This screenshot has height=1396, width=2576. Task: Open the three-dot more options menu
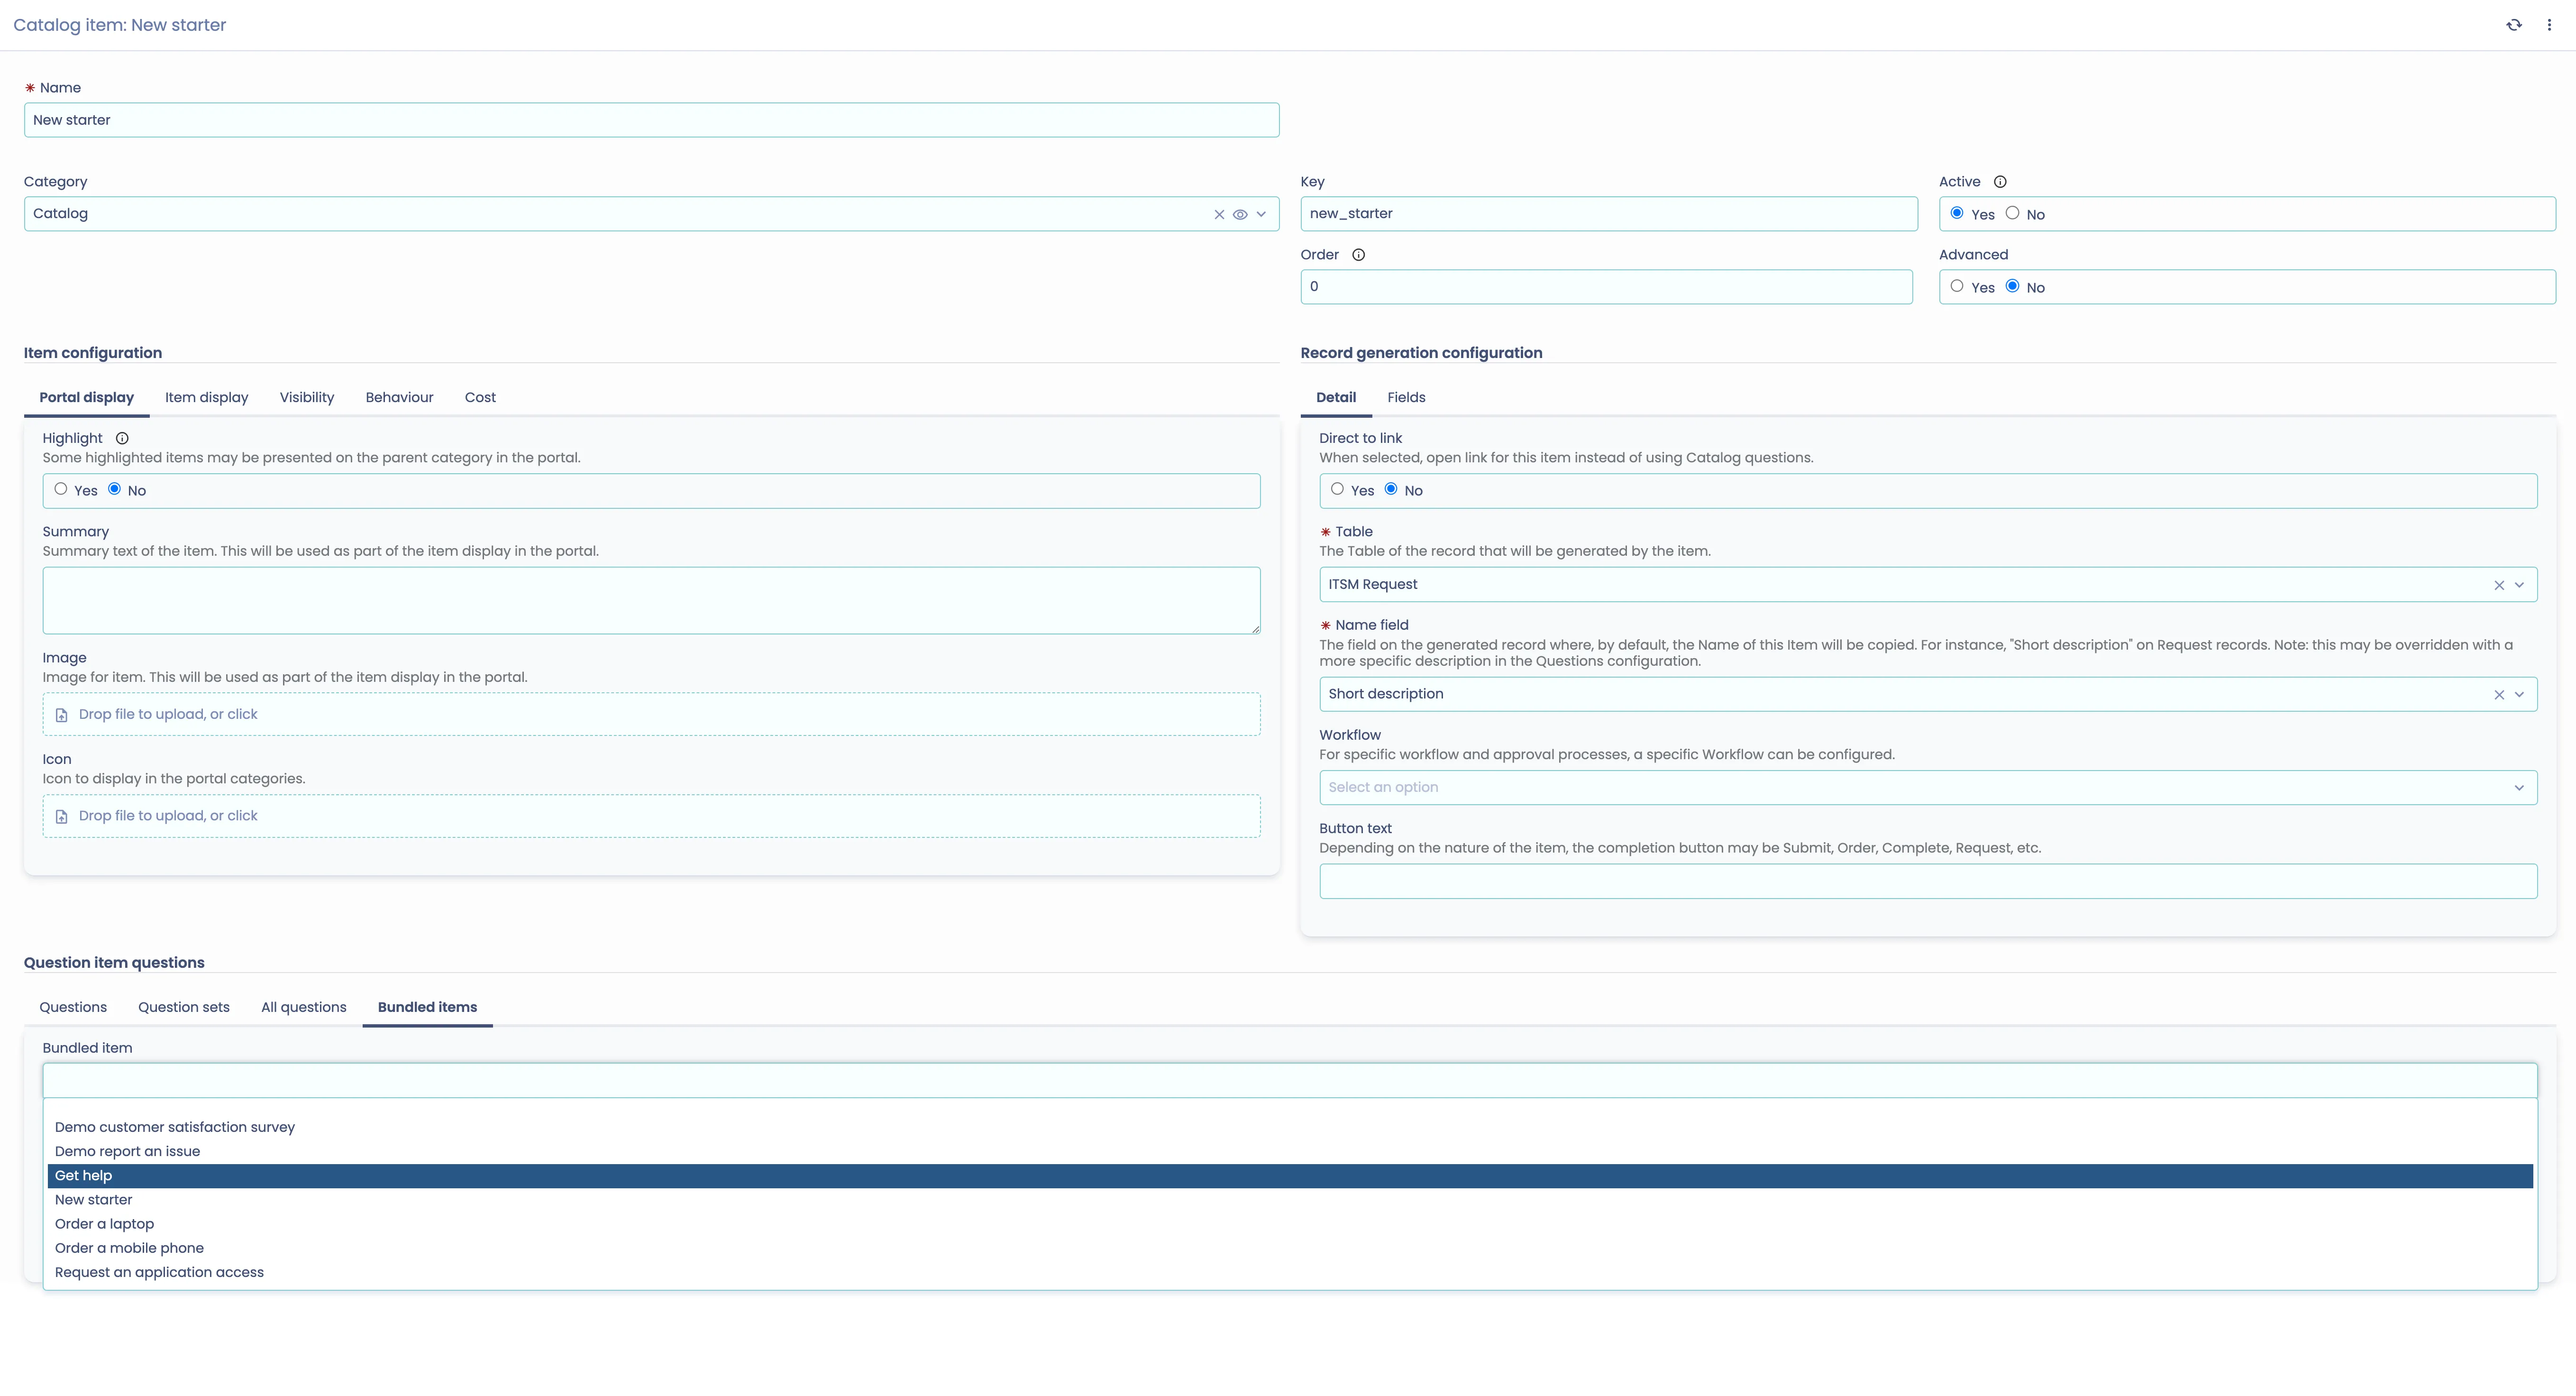[2549, 25]
